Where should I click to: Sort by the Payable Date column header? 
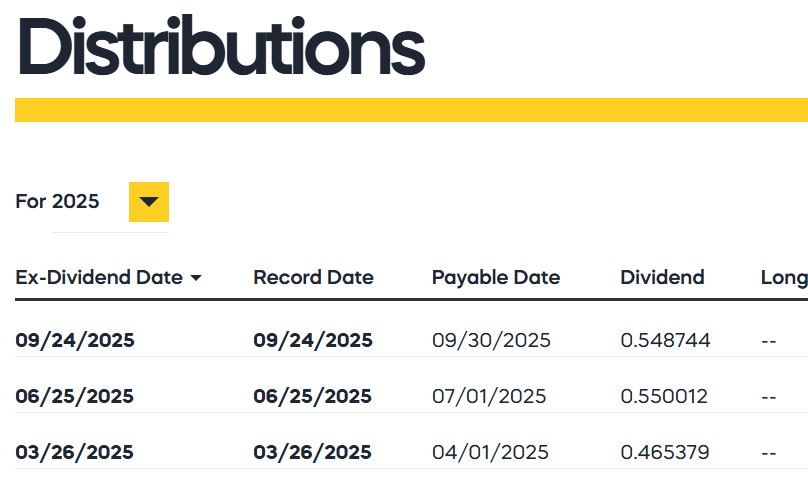[496, 278]
